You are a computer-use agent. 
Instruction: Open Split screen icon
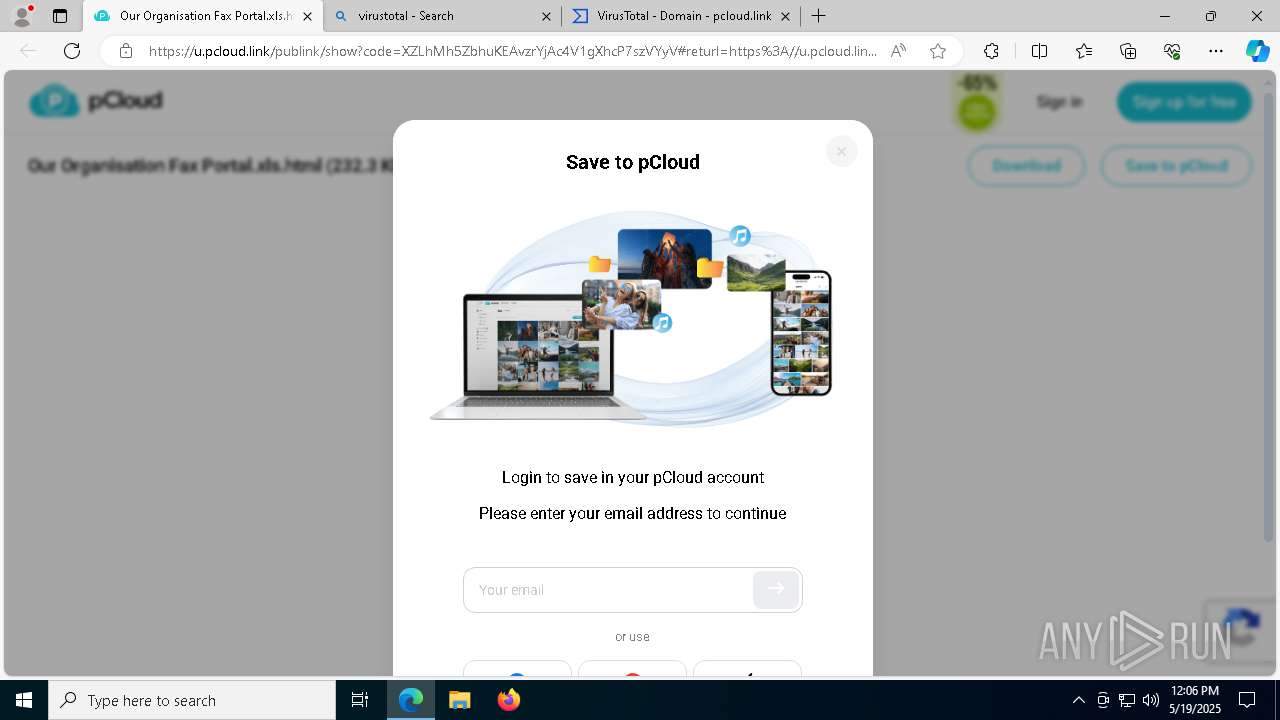point(1039,51)
